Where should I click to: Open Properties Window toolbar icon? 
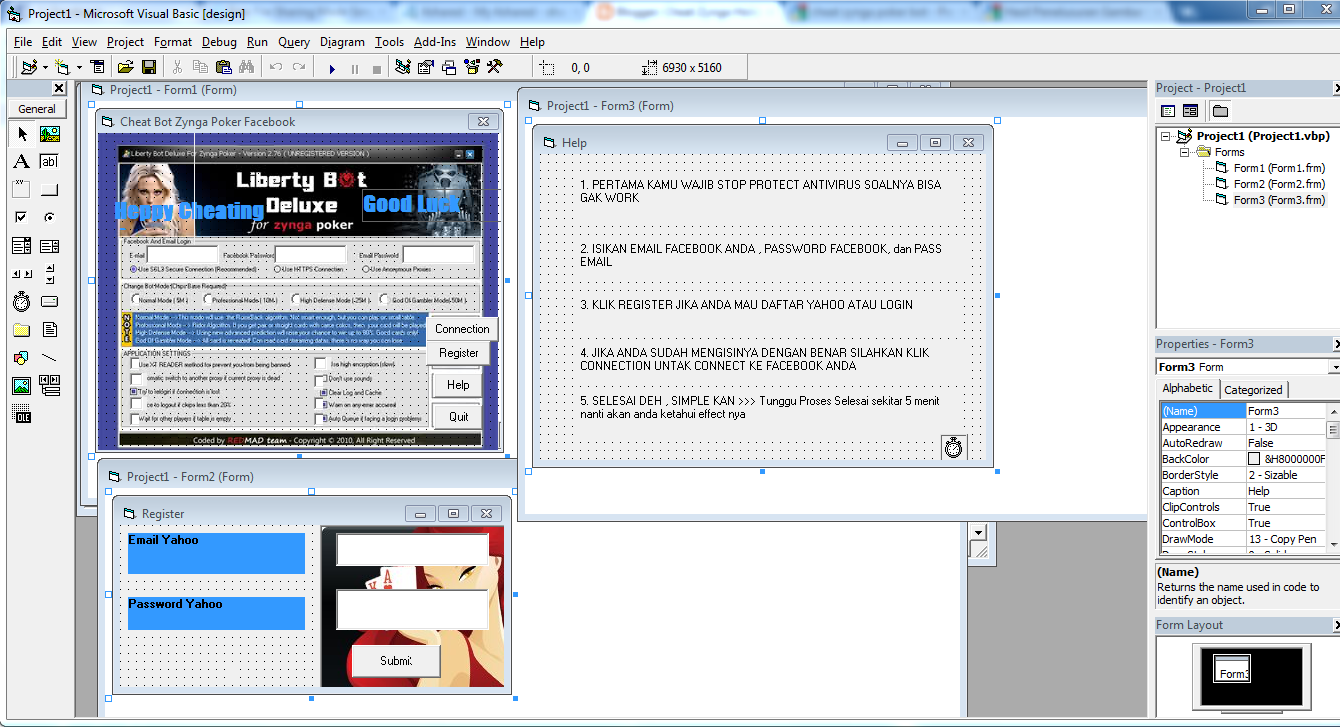(426, 68)
